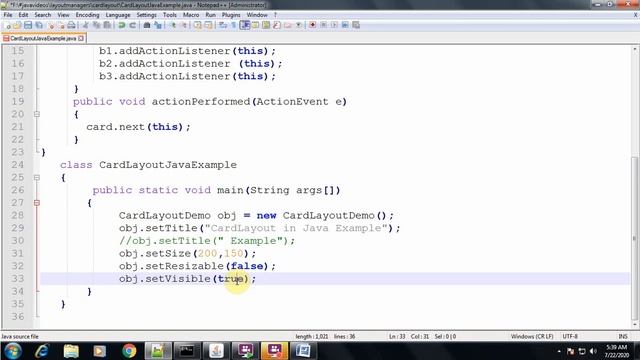Click 'Windows (CR LF)' in status bar
Screen dimensions: 640x360
532,337
